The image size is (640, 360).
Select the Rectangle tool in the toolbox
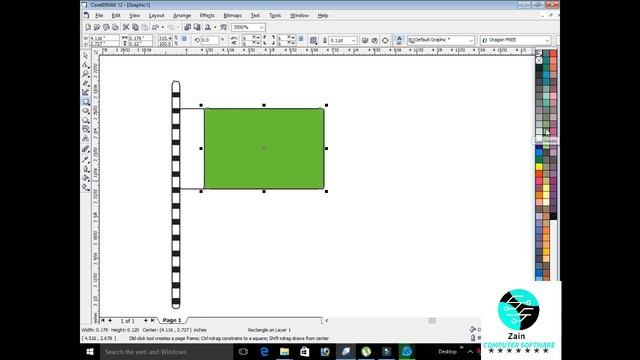86,102
